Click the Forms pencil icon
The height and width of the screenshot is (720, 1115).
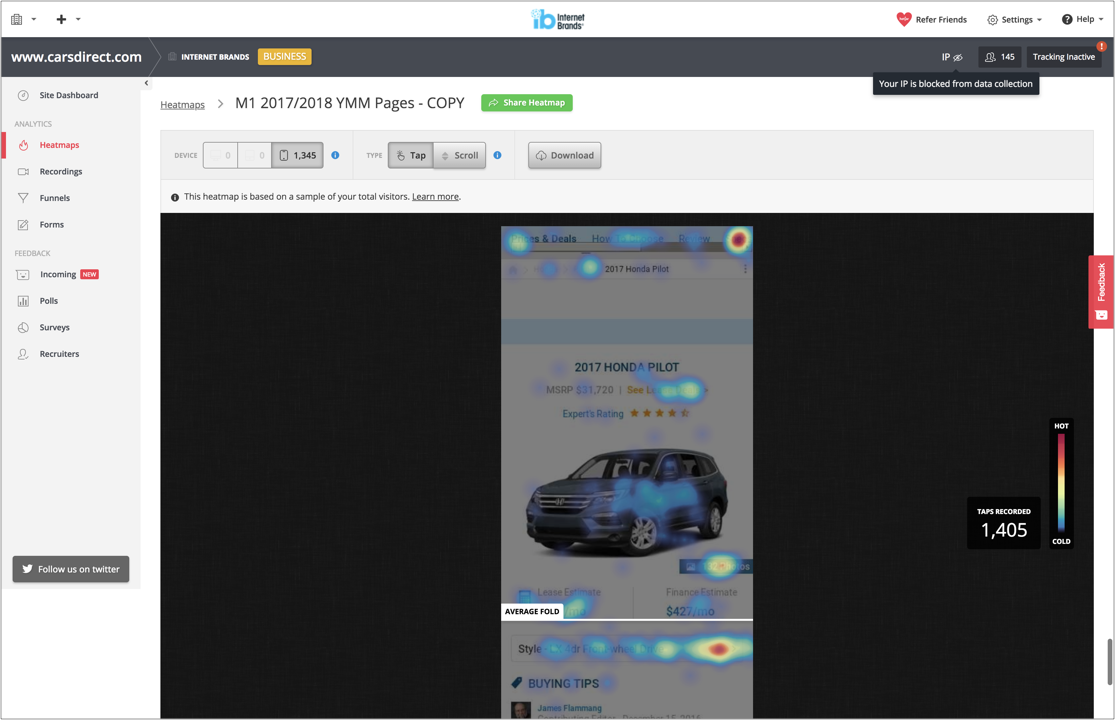coord(23,225)
